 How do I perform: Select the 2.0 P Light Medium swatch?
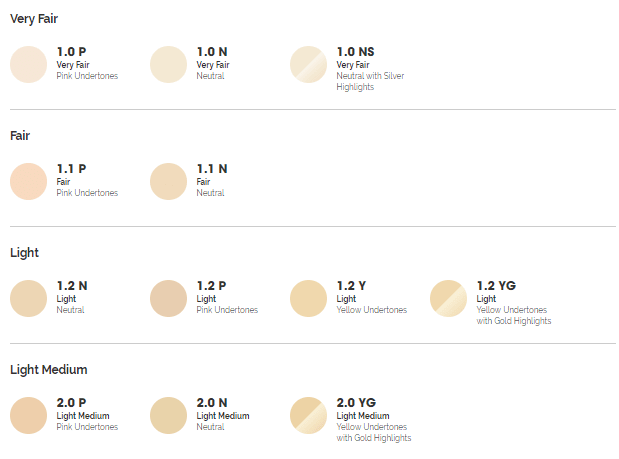[x=28, y=415]
